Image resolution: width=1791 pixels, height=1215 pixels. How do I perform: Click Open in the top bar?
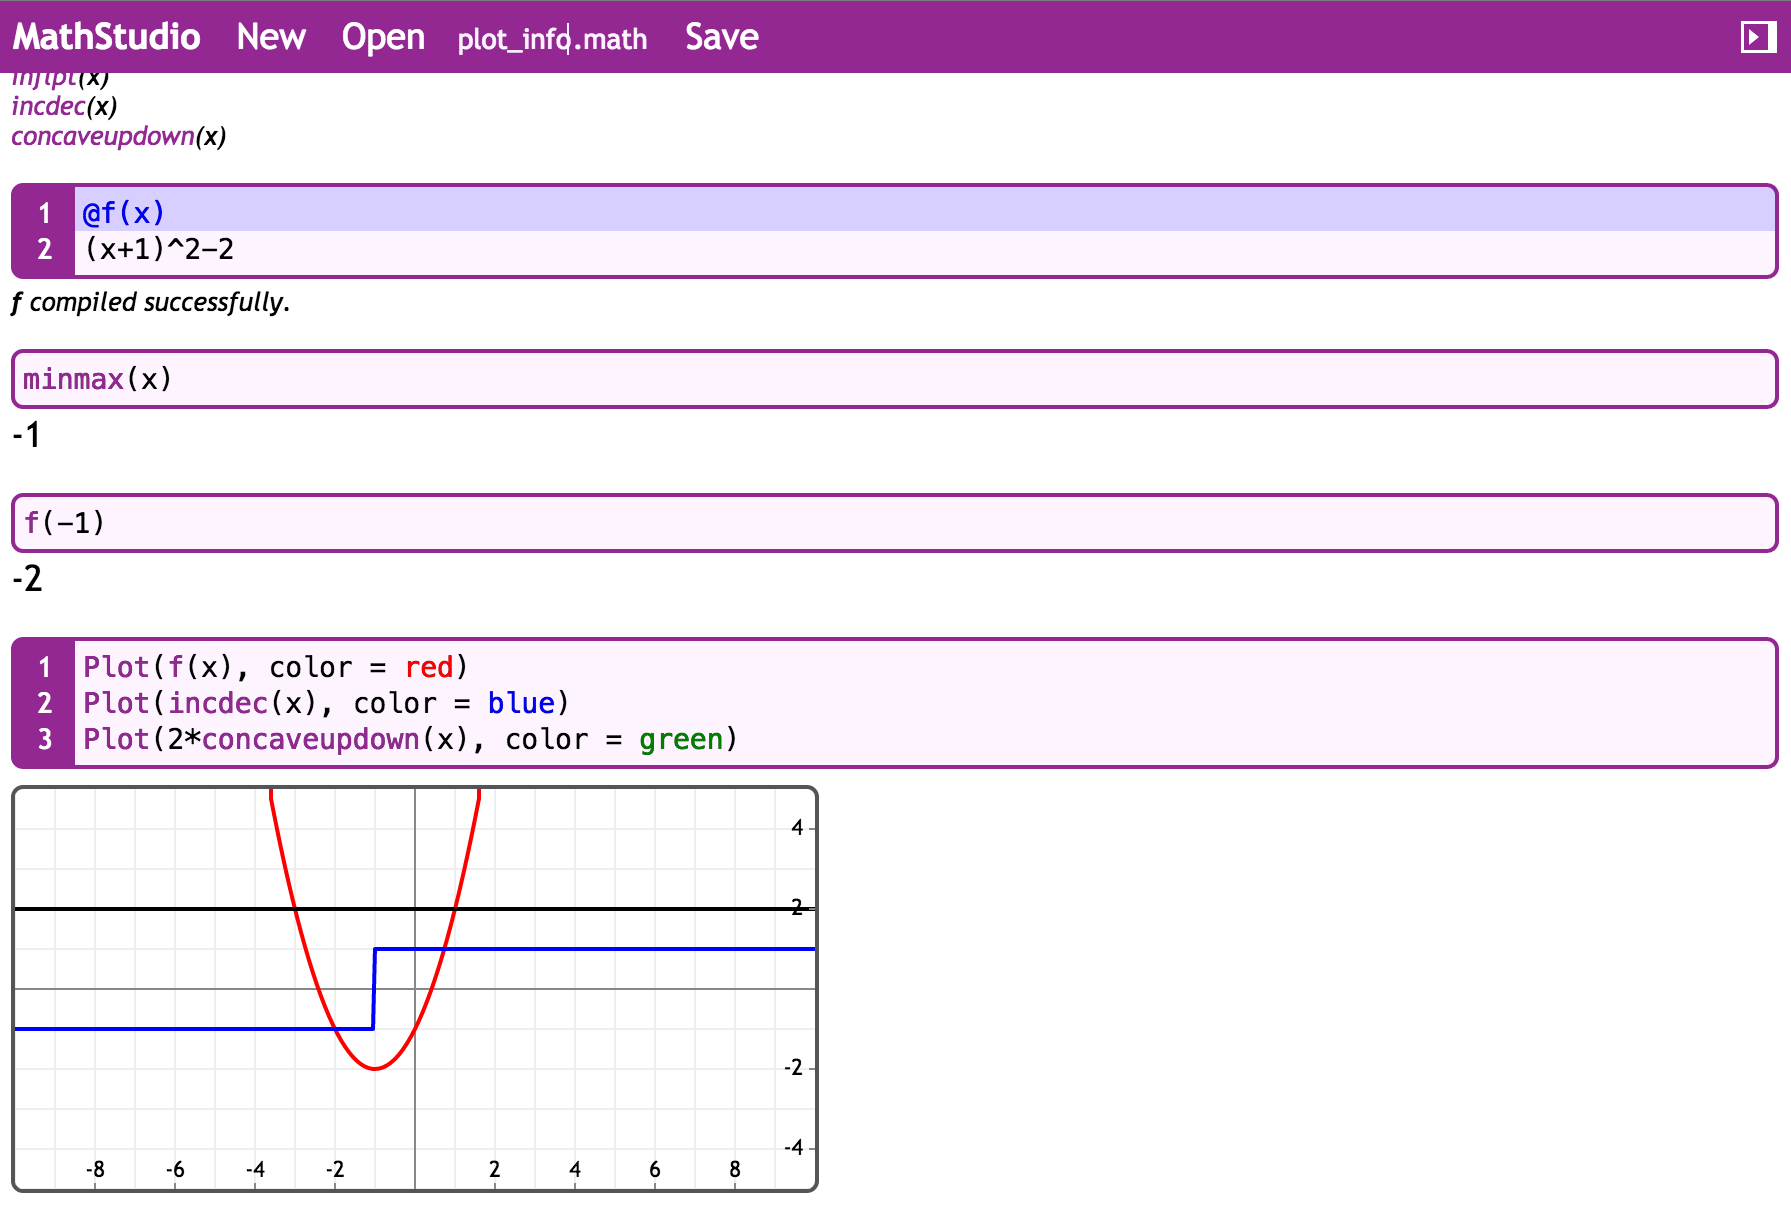pyautogui.click(x=383, y=38)
